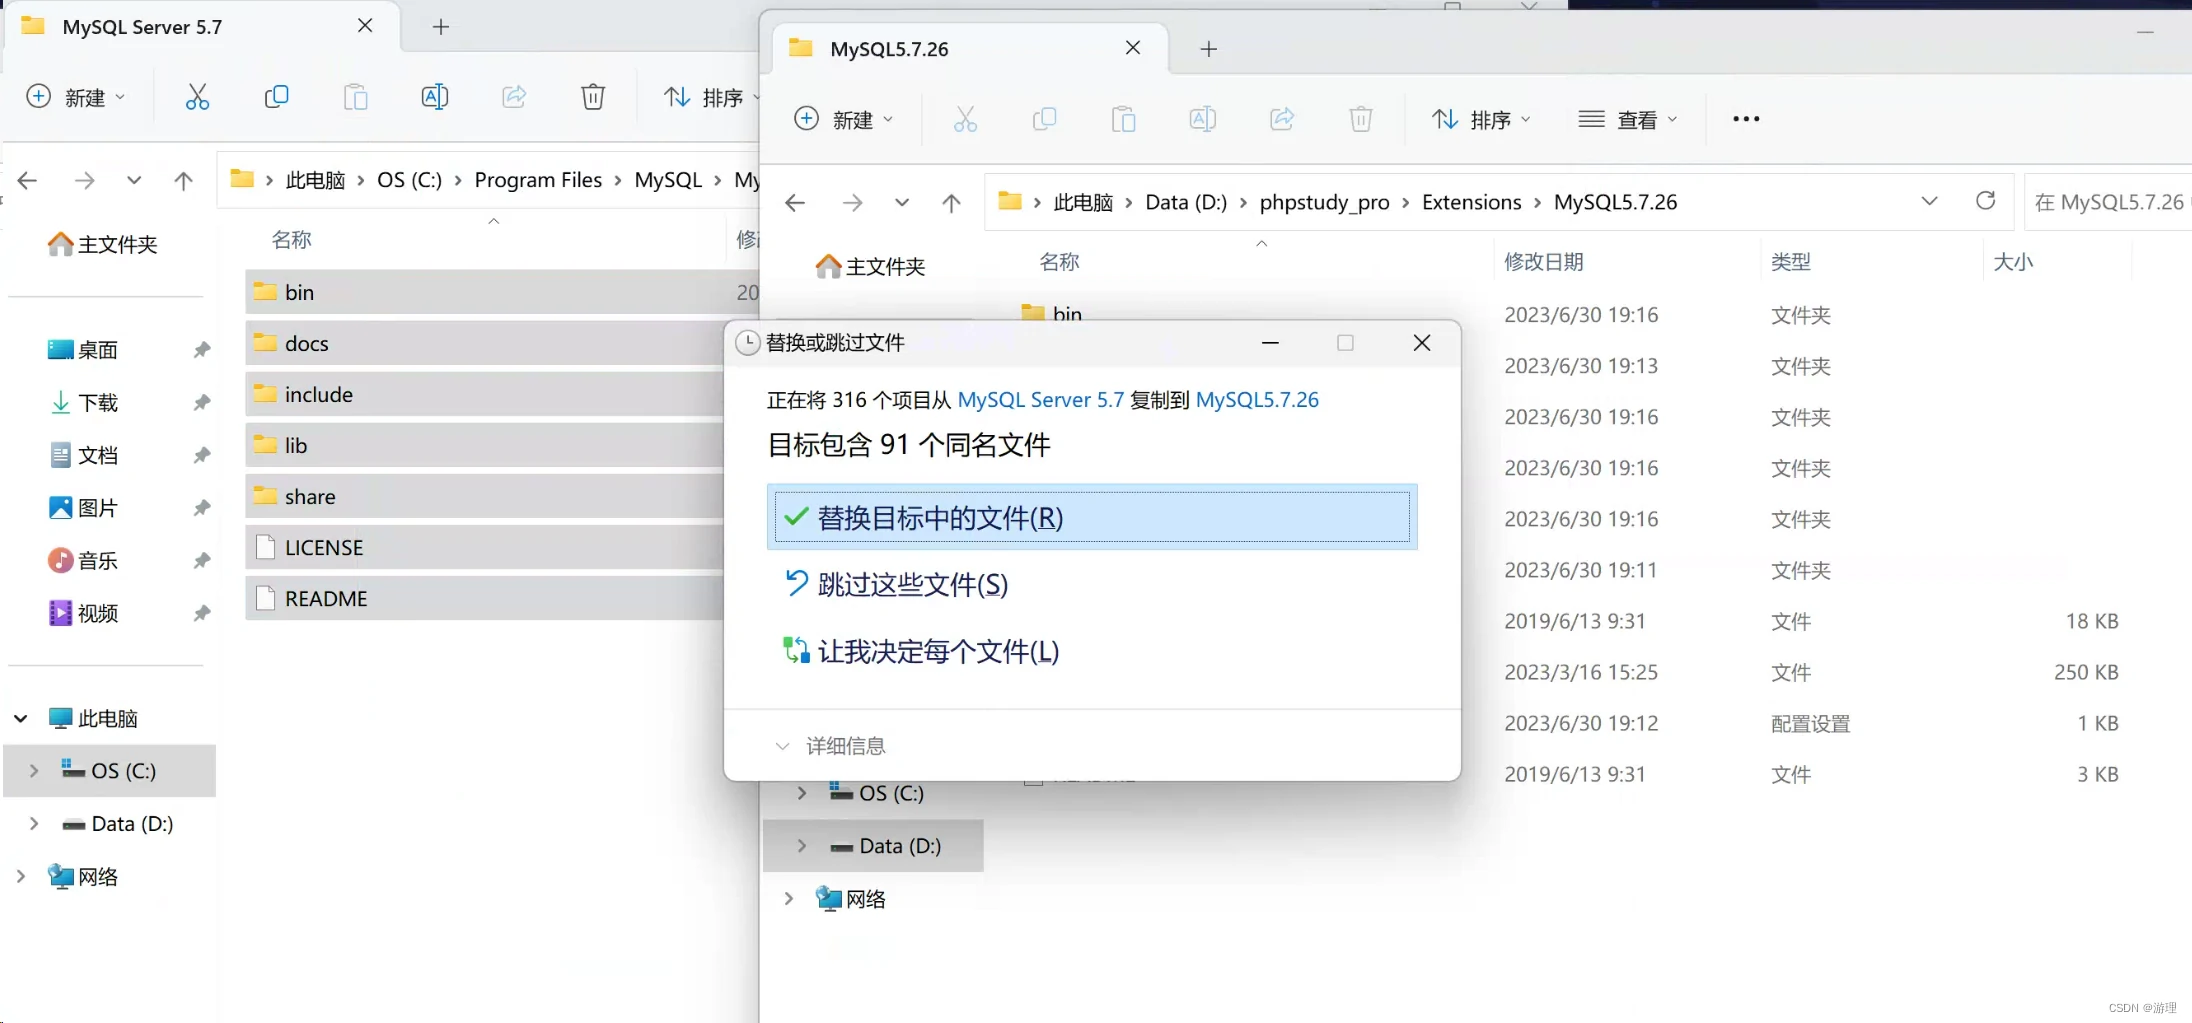Image resolution: width=2192 pixels, height=1023 pixels.
Task: Click Delete trash icon in MySQL Server 5.7 toolbar
Action: click(593, 97)
